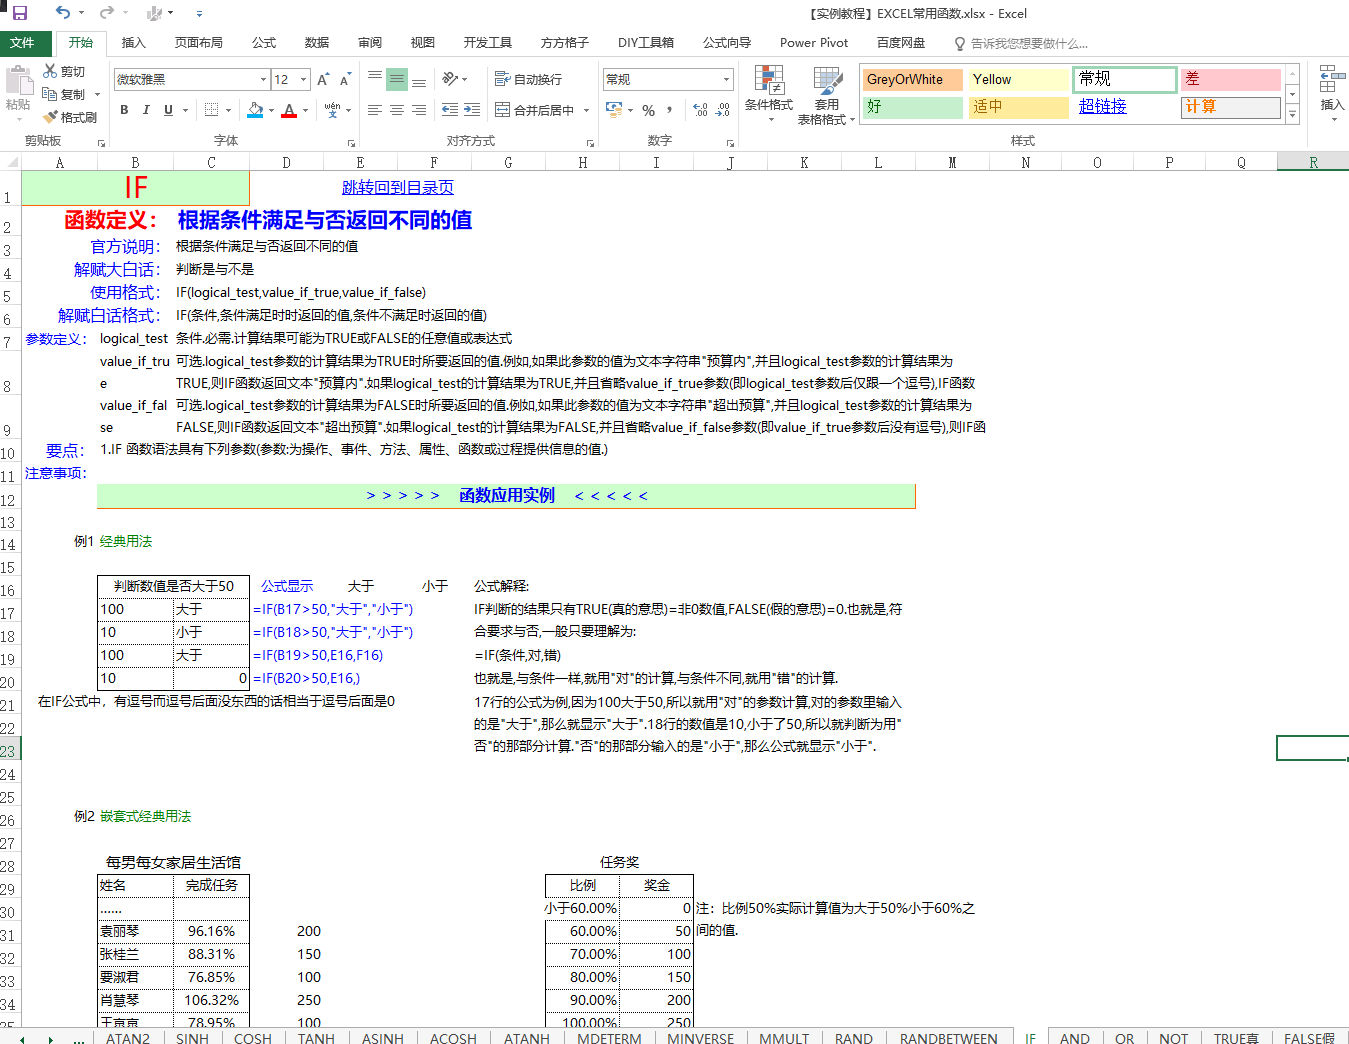Click the 跳转回到目录页 hyperlink
Image resolution: width=1349 pixels, height=1044 pixels.
point(397,187)
